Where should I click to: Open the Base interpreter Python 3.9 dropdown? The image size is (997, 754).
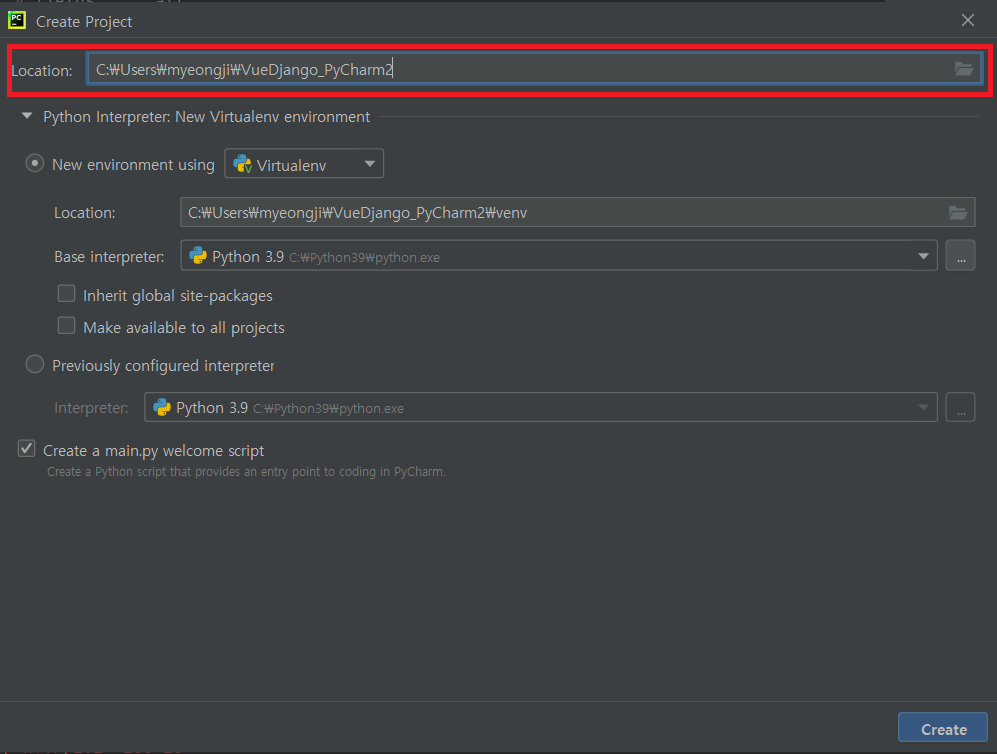pyautogui.click(x=559, y=256)
